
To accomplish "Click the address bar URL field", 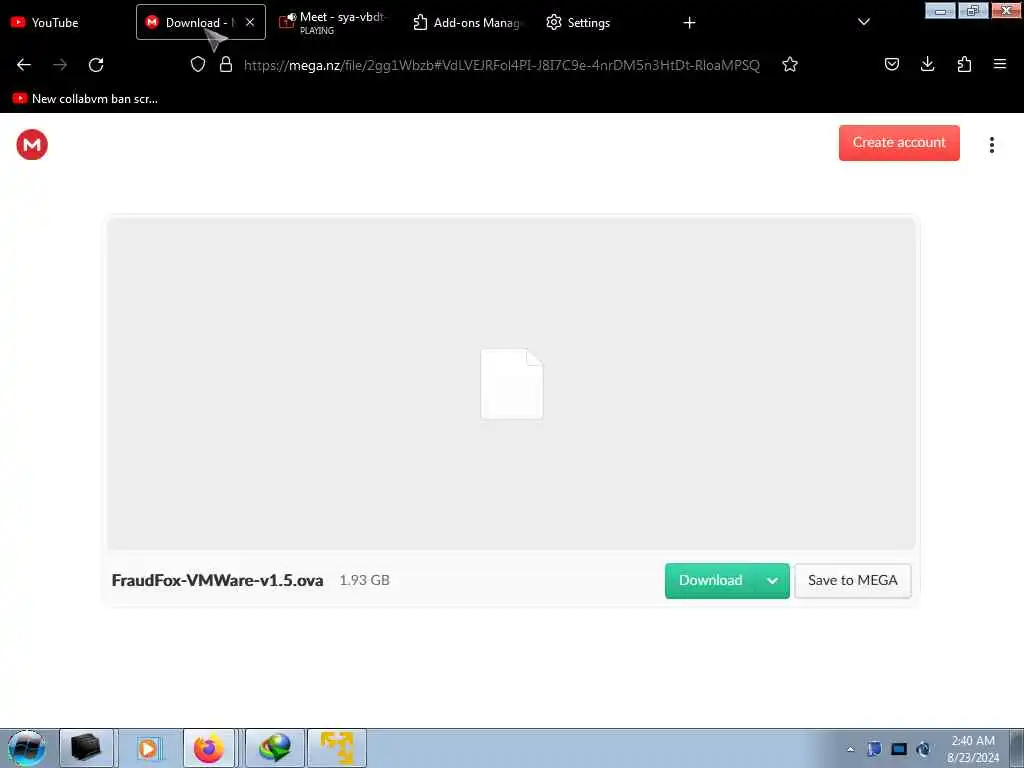I will [502, 65].
